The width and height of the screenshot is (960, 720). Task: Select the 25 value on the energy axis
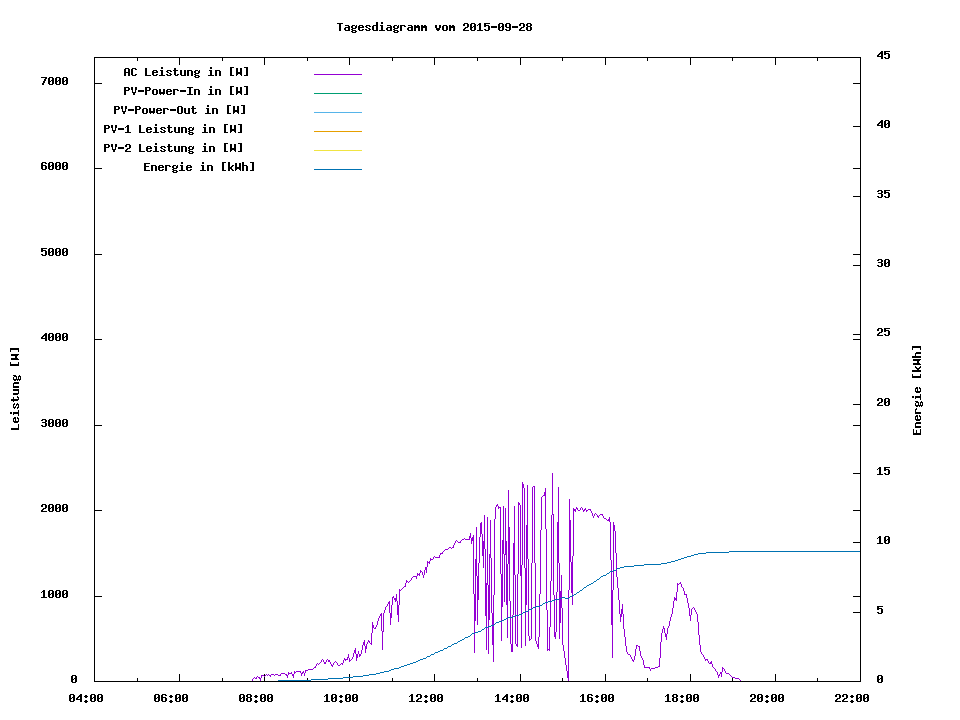coord(883,332)
